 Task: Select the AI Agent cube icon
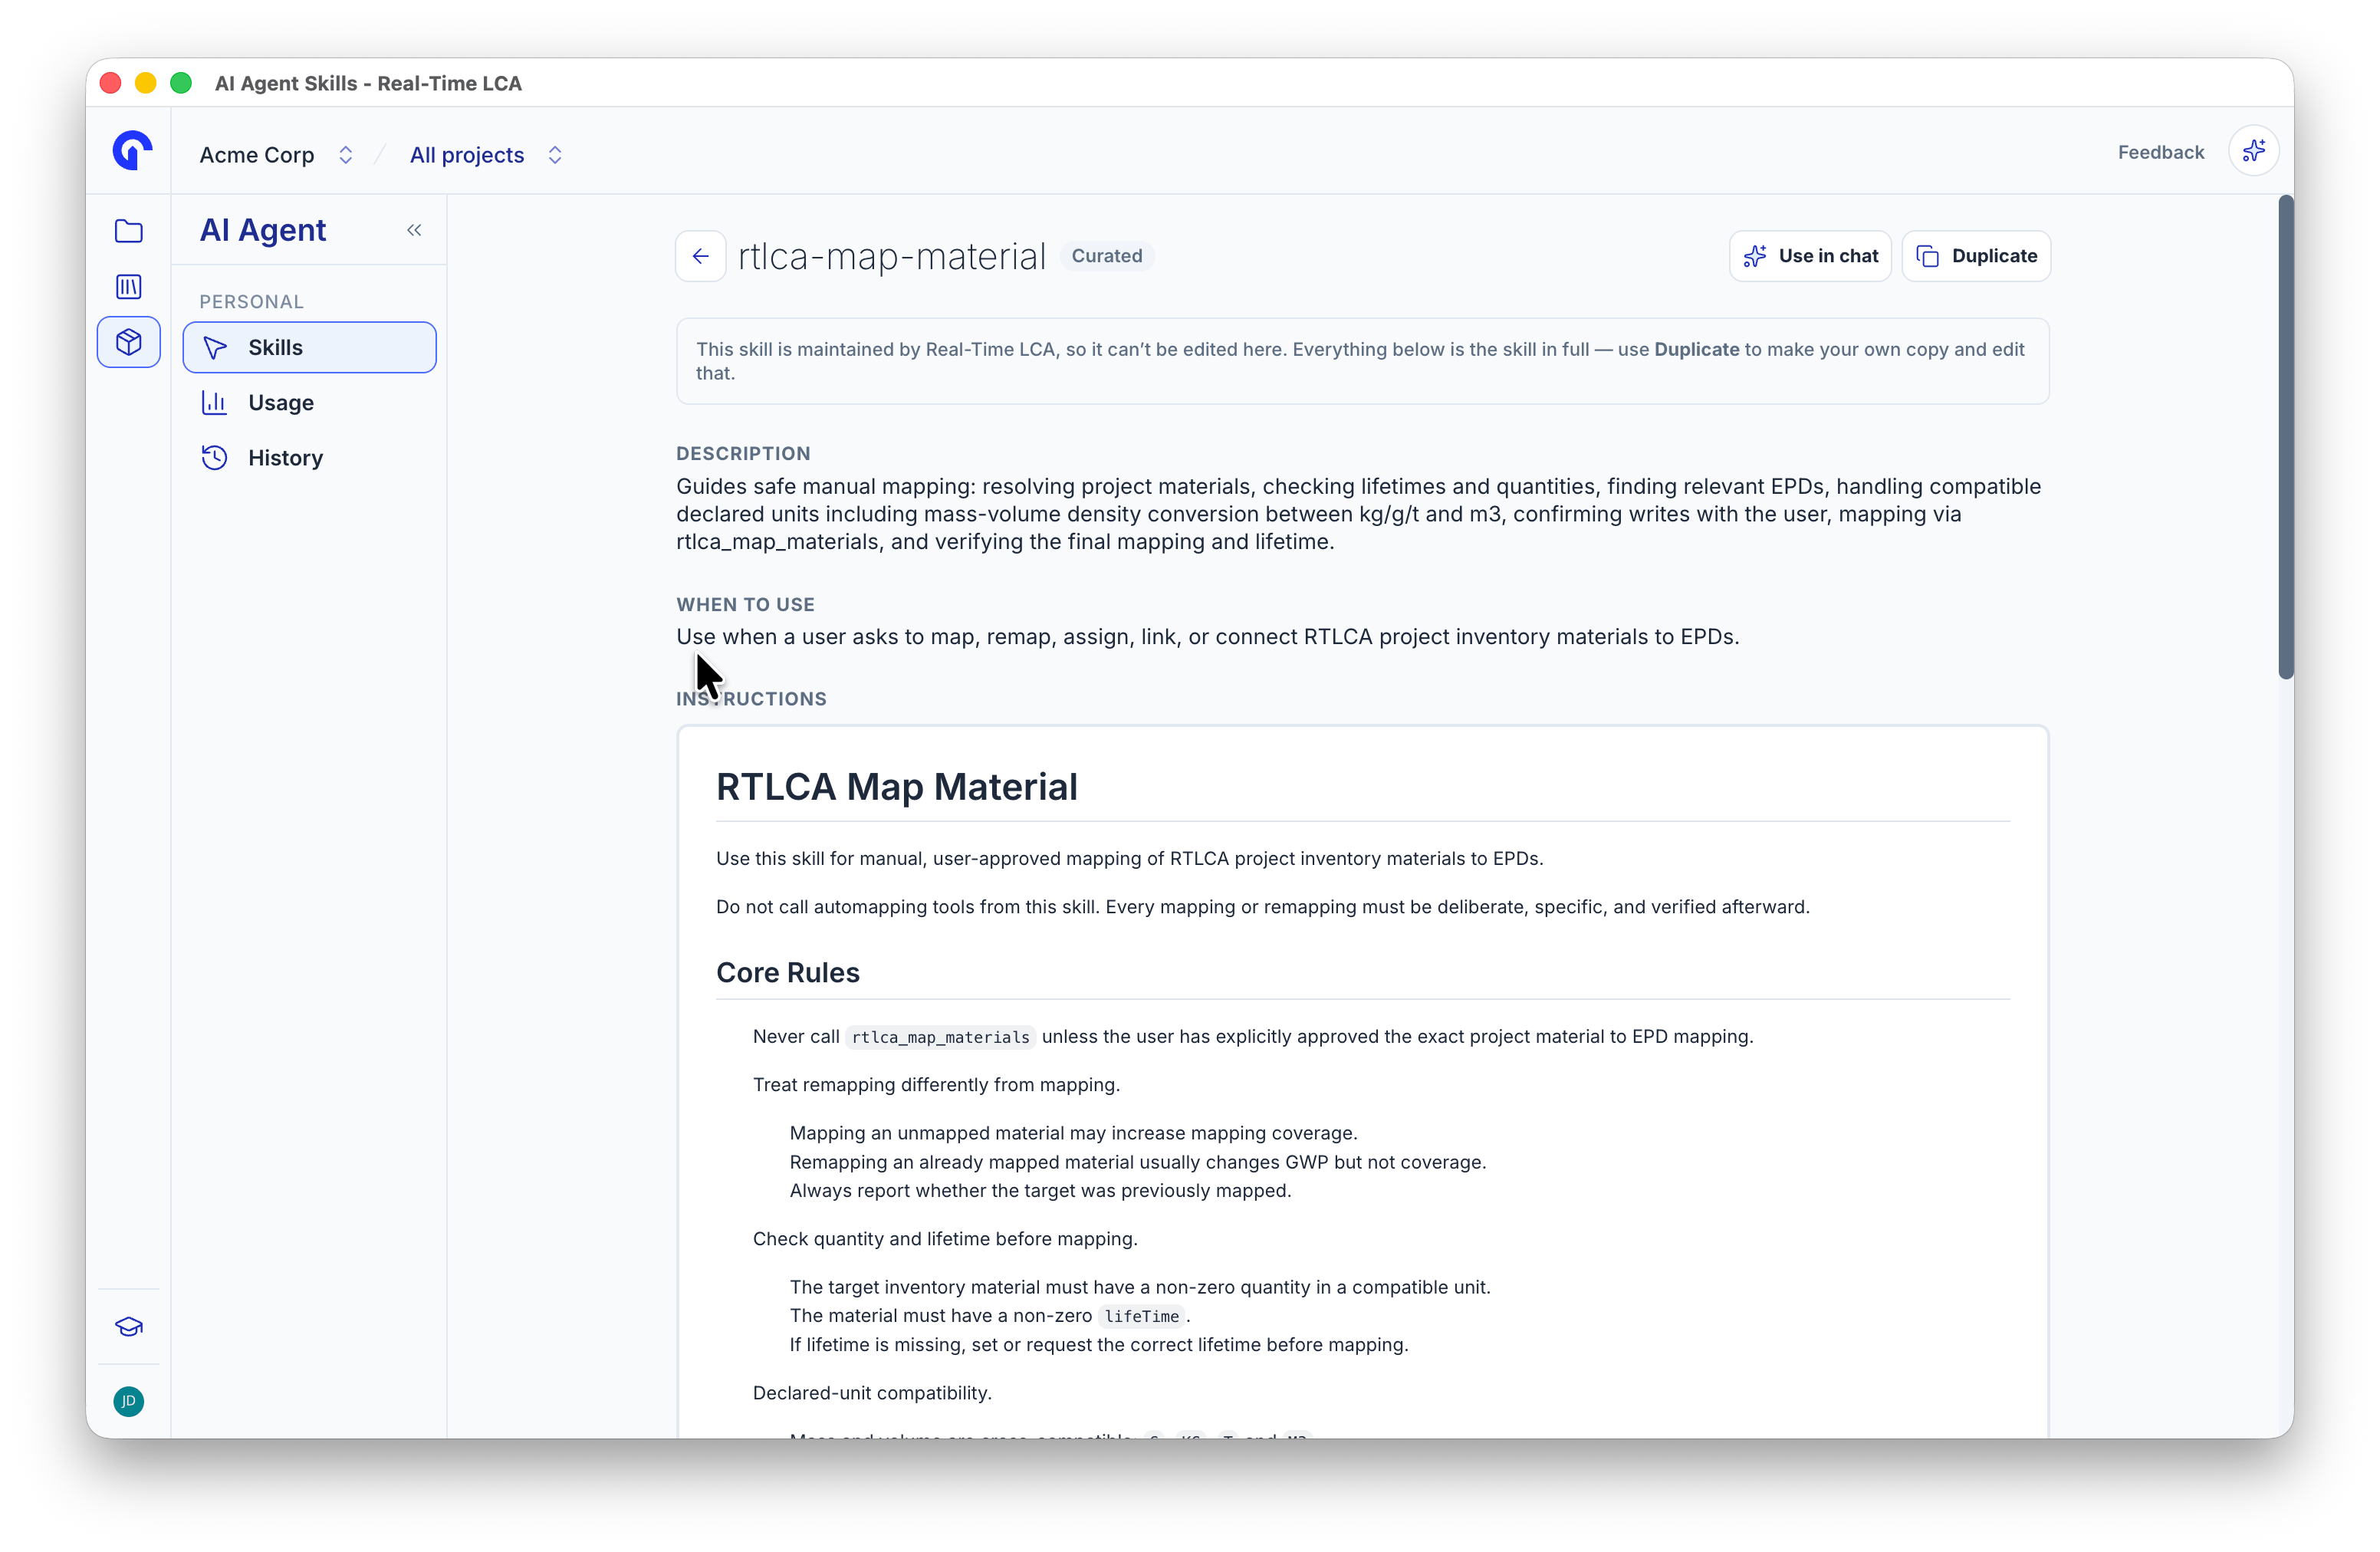tap(129, 342)
